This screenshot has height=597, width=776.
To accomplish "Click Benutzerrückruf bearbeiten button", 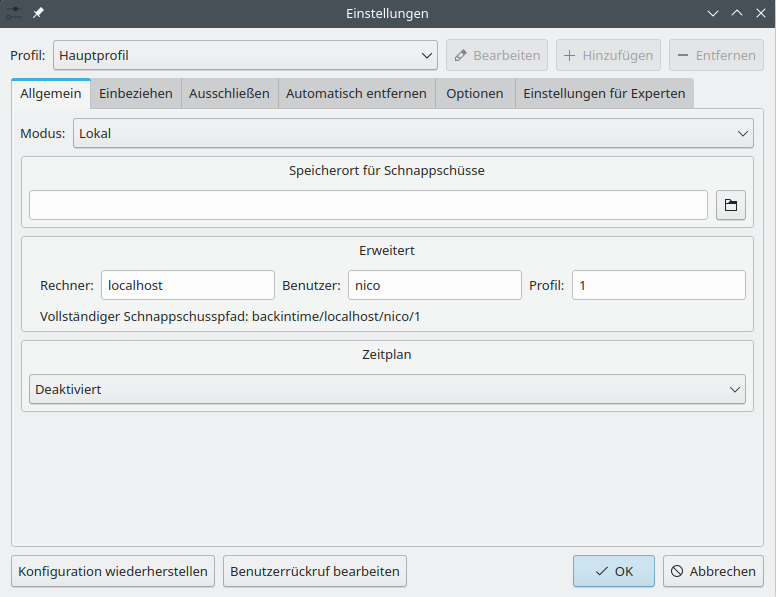I will [x=315, y=571].
